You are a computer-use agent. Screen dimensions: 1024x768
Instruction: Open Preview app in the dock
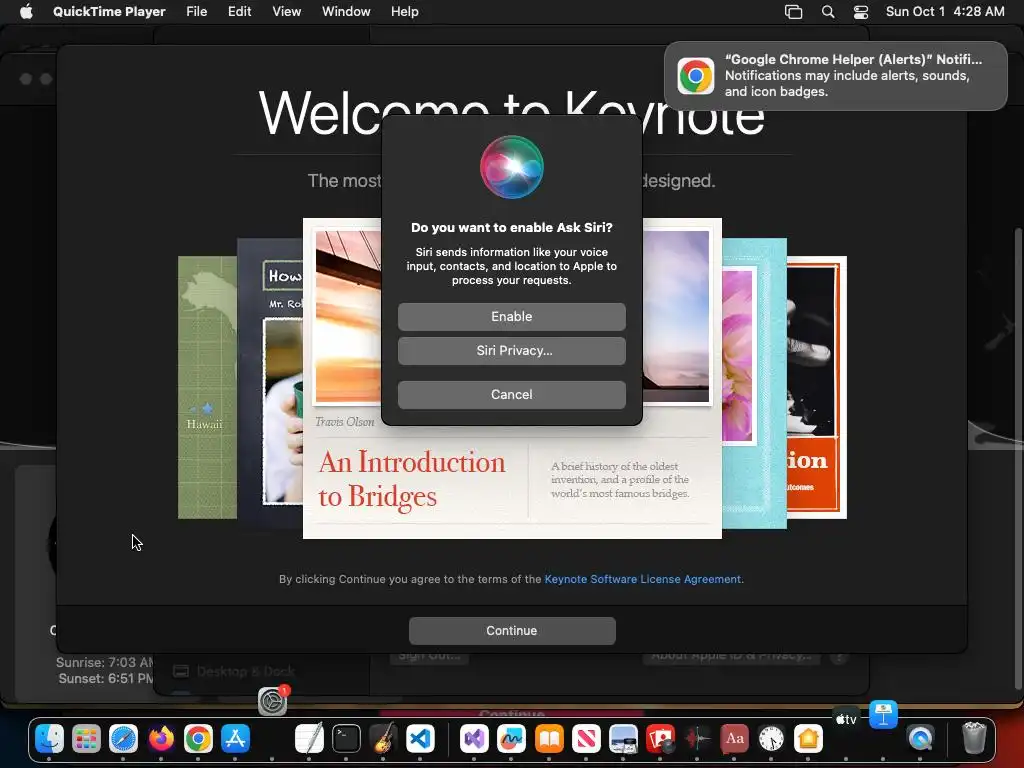tap(624, 739)
